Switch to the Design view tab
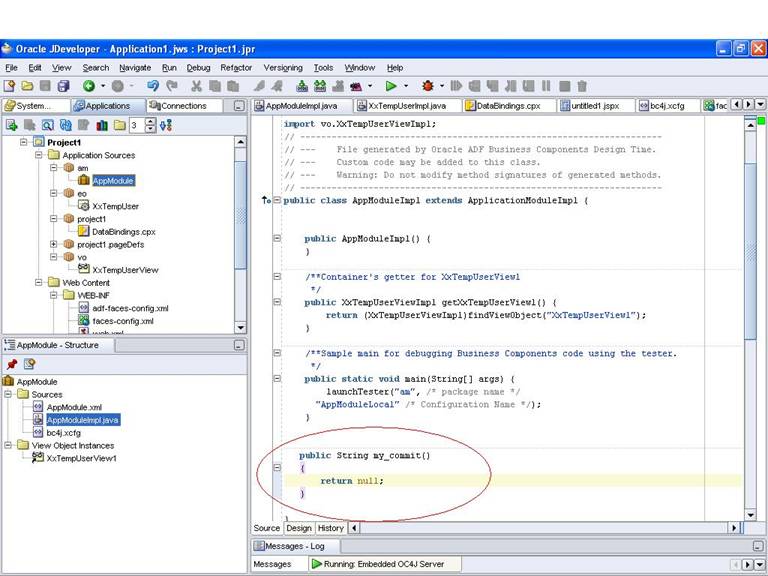 299,528
